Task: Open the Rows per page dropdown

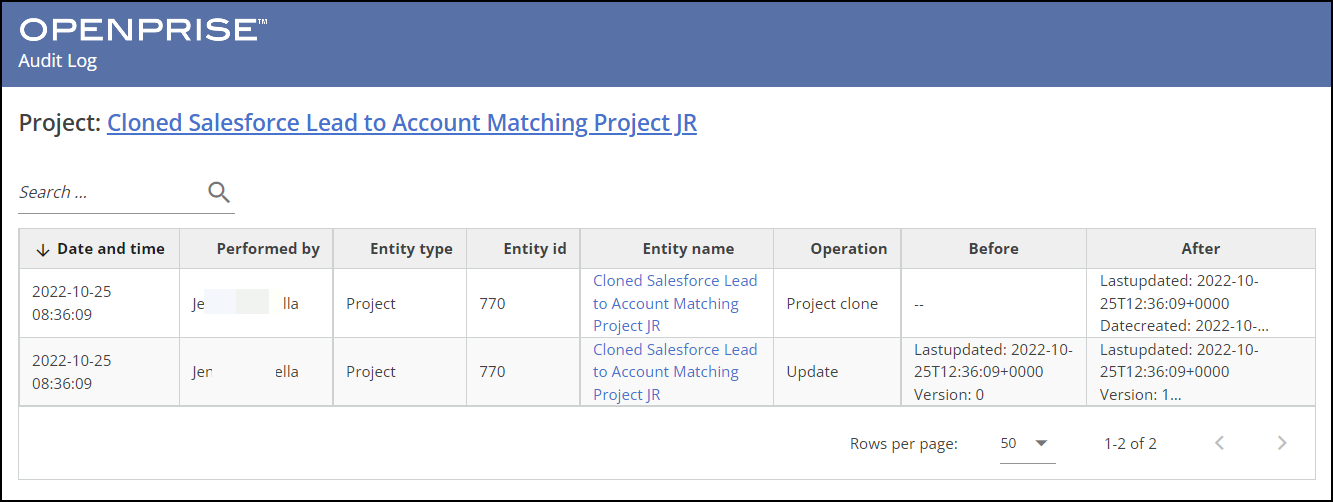Action: pyautogui.click(x=1027, y=443)
